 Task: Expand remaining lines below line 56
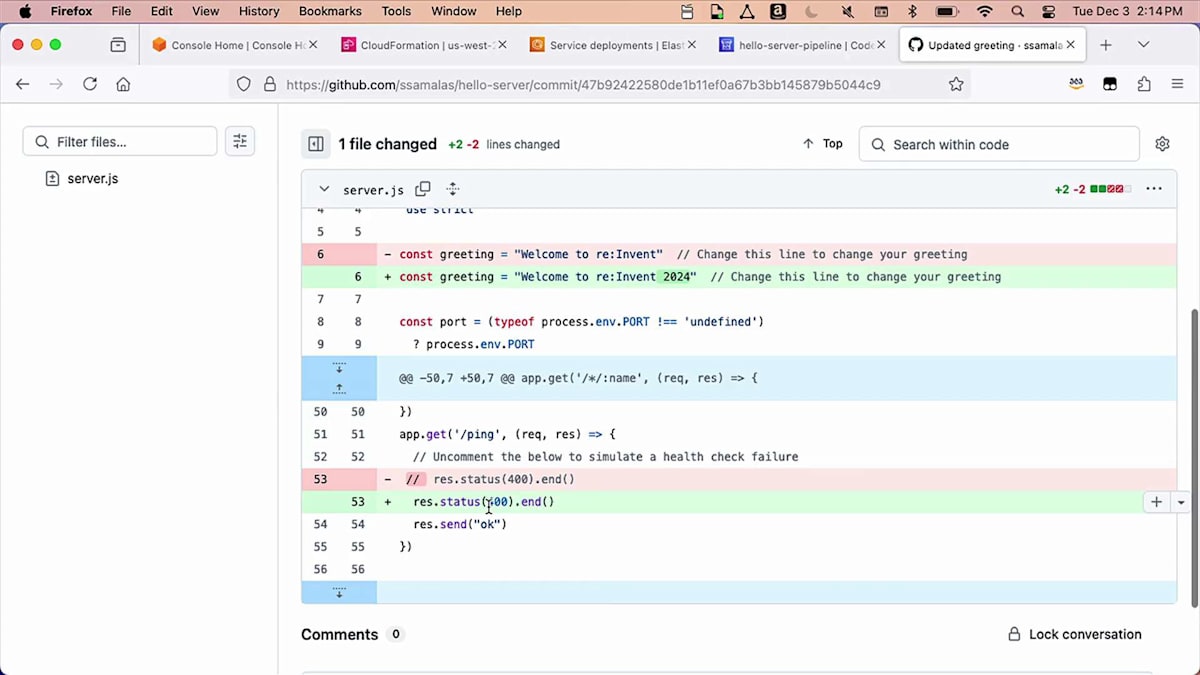coord(339,592)
